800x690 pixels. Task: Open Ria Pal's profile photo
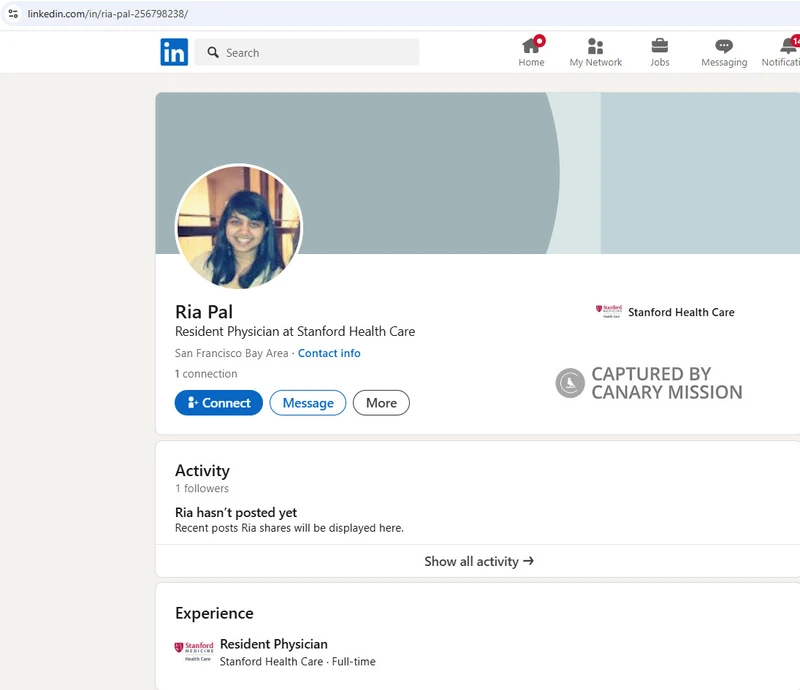(x=239, y=227)
